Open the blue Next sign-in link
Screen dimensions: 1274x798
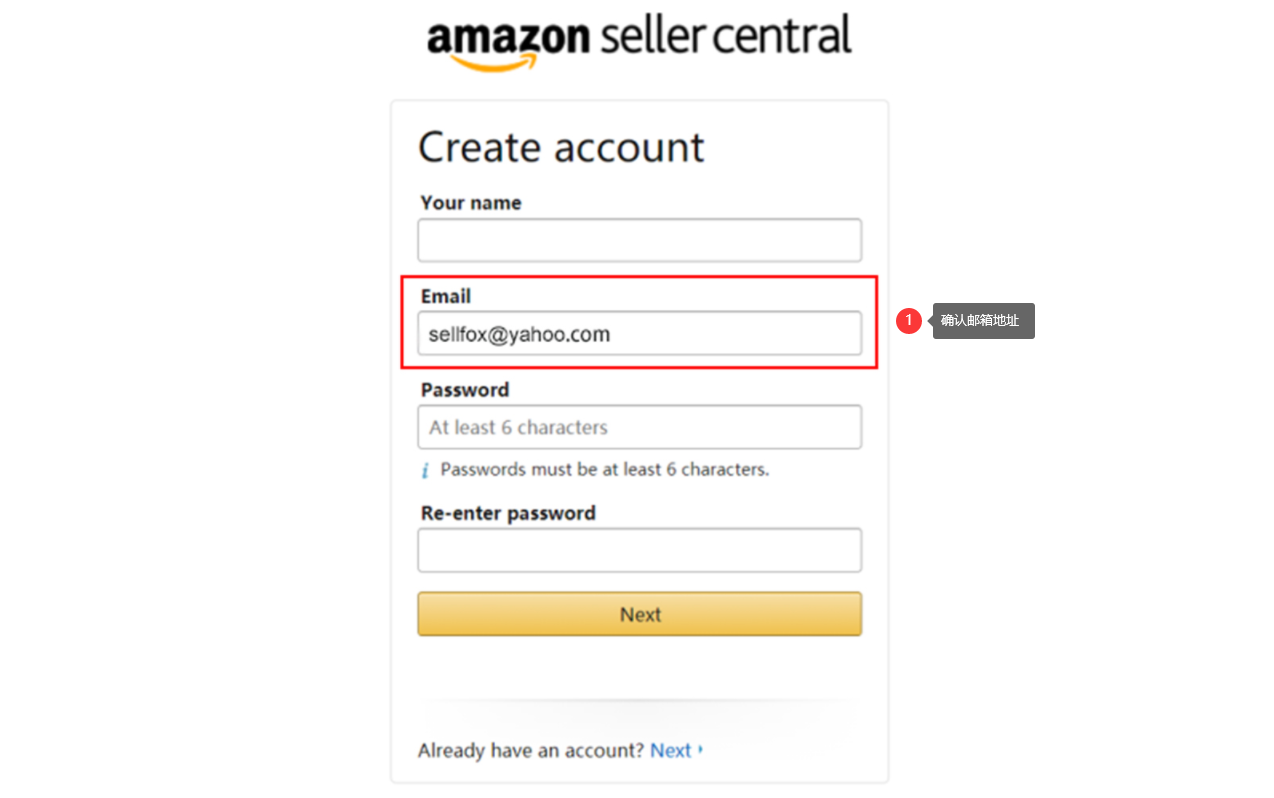pos(670,750)
